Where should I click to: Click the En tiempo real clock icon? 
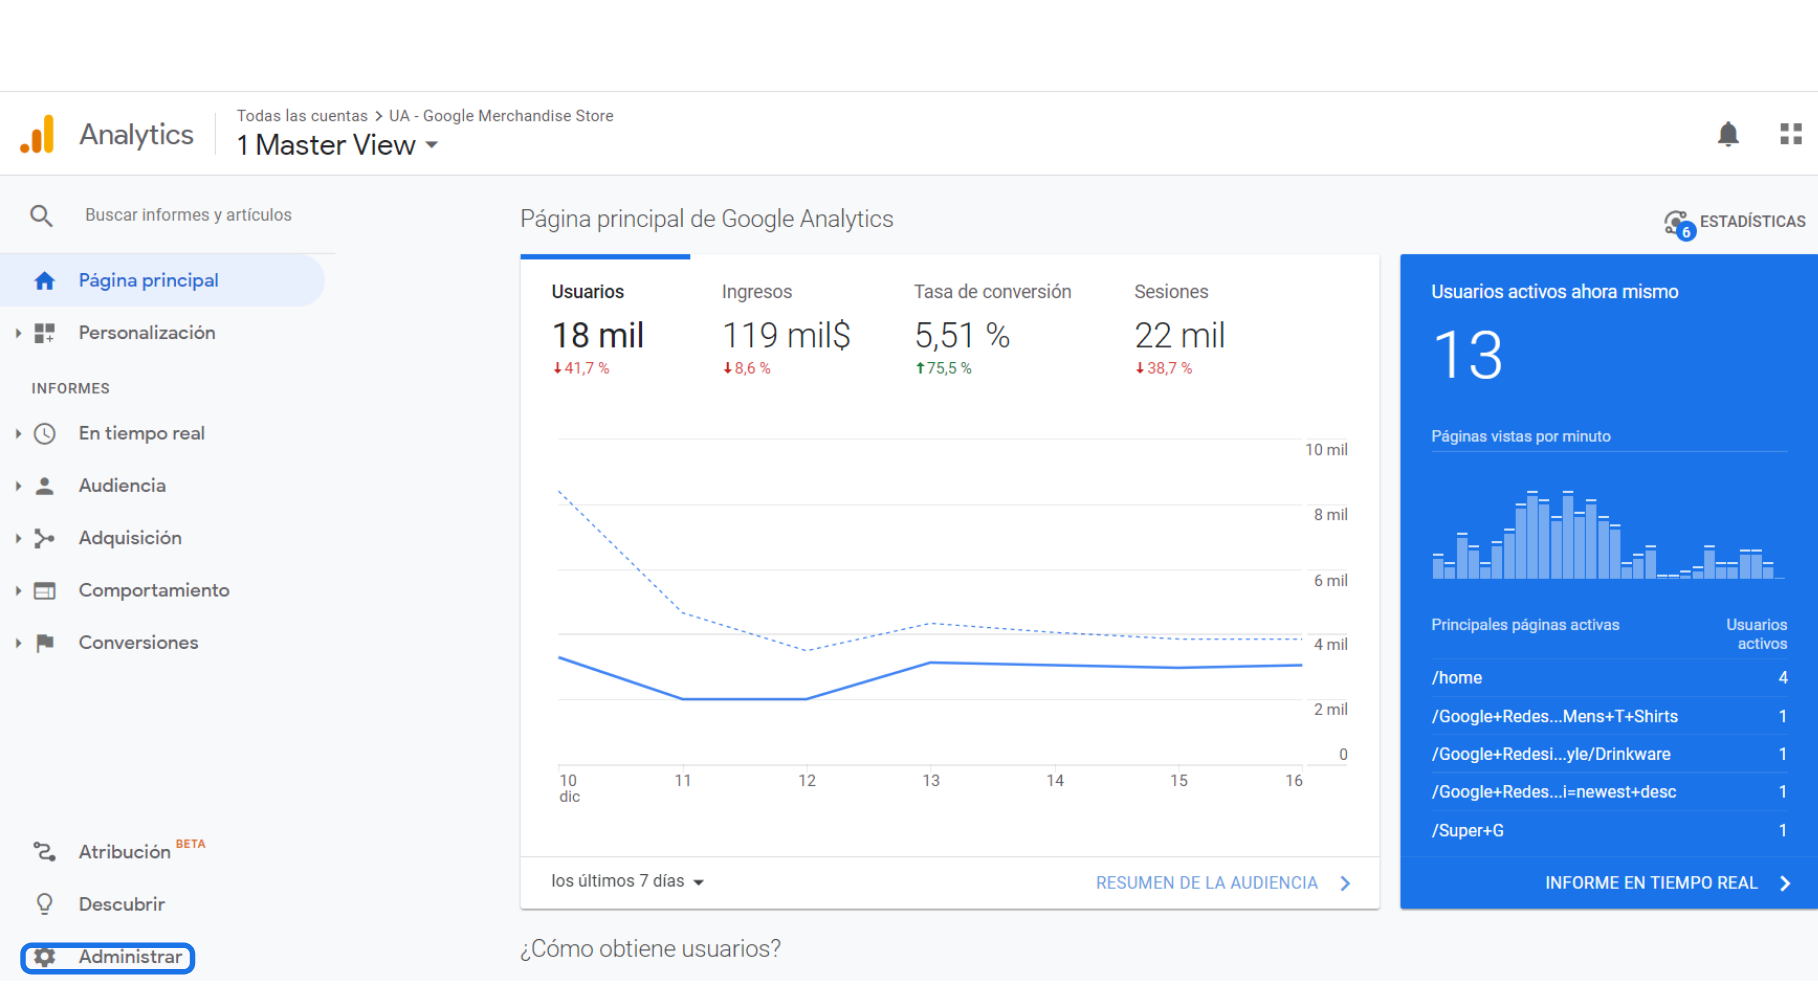coord(44,434)
